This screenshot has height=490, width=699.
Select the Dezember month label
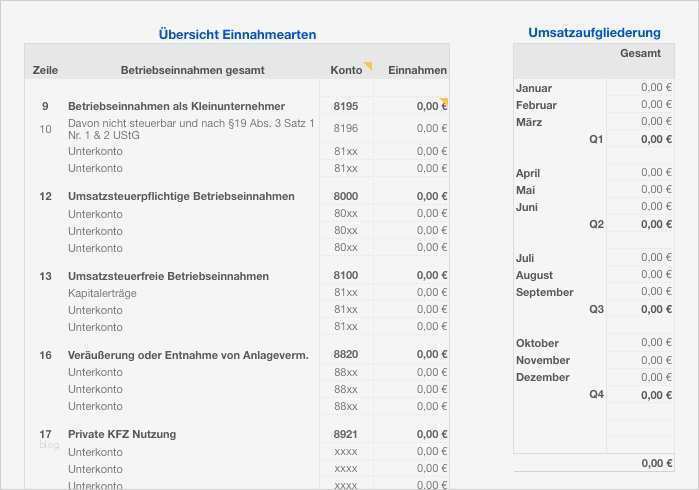(x=542, y=377)
